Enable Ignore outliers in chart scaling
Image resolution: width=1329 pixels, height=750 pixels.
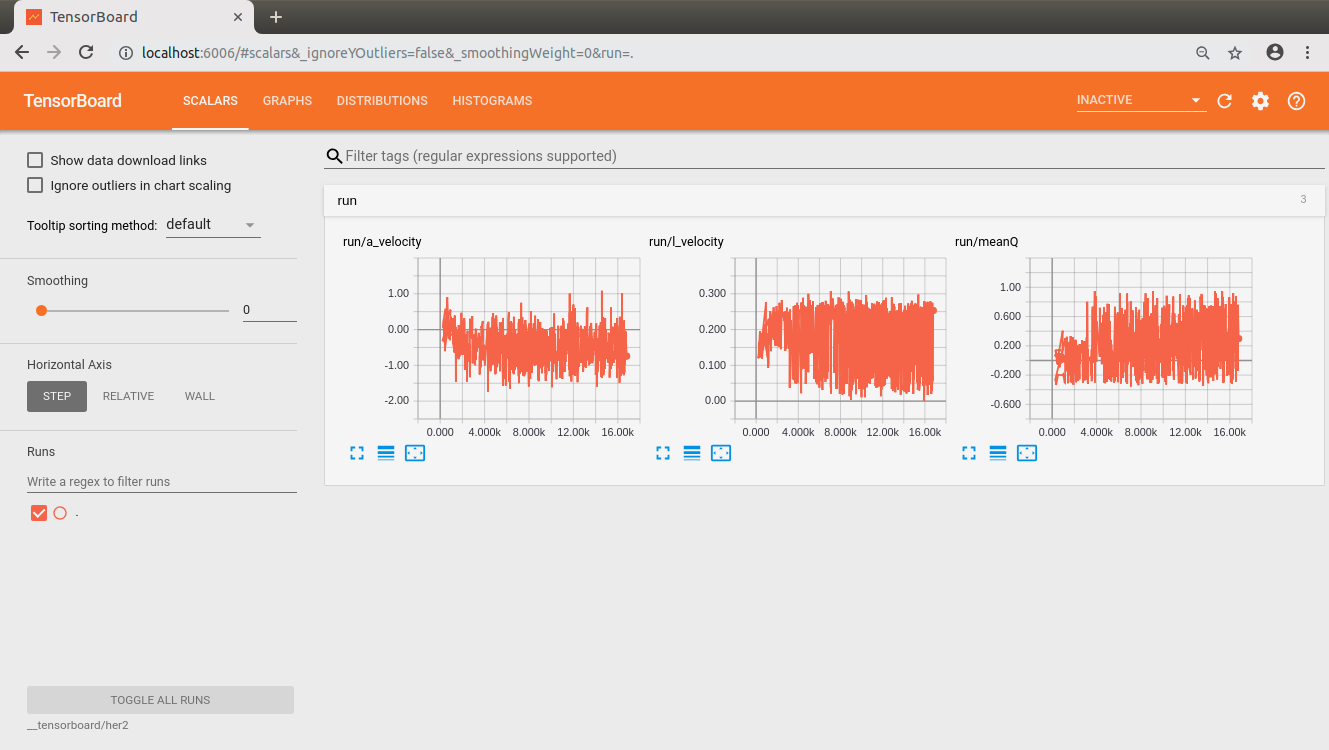point(35,185)
